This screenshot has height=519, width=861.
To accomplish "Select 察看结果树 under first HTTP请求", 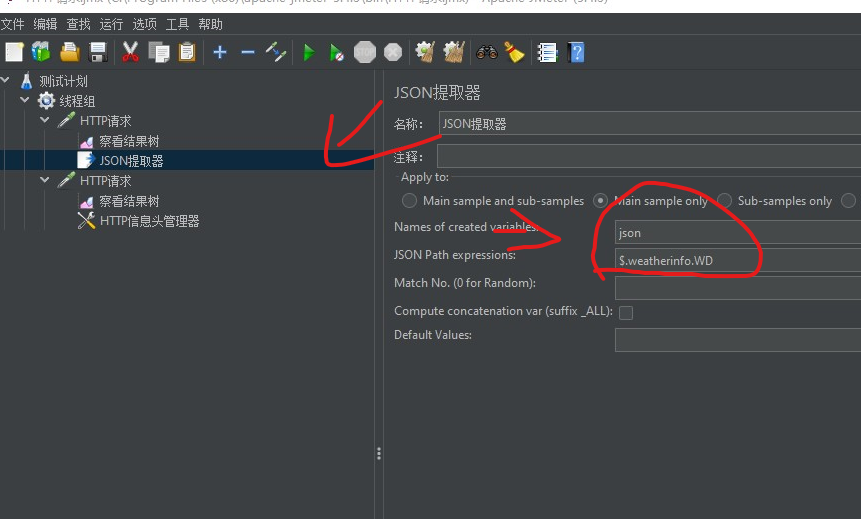I will pyautogui.click(x=129, y=141).
